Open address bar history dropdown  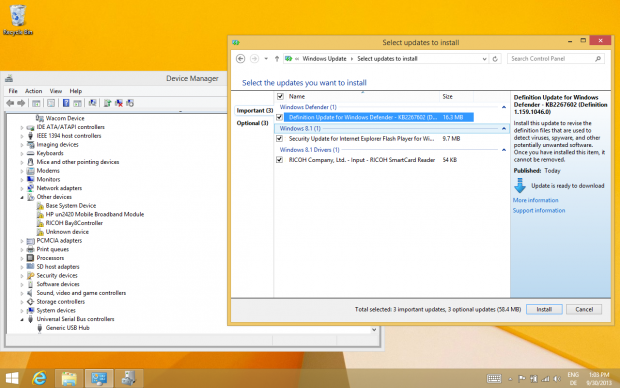pyautogui.click(x=484, y=59)
